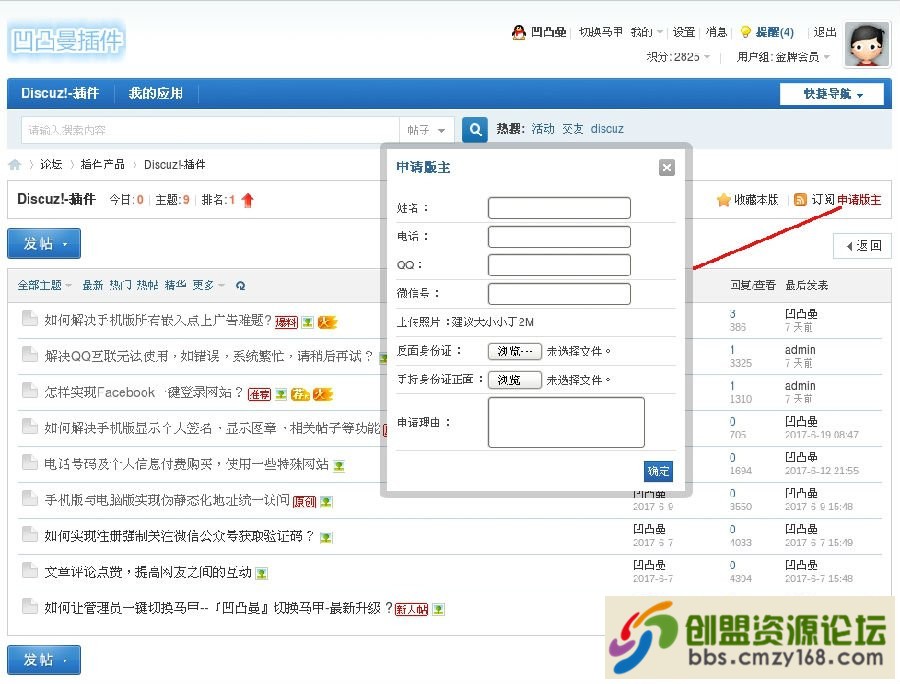Click thread folder icon for 解决QQ互联无法使用

pyautogui.click(x=30, y=355)
